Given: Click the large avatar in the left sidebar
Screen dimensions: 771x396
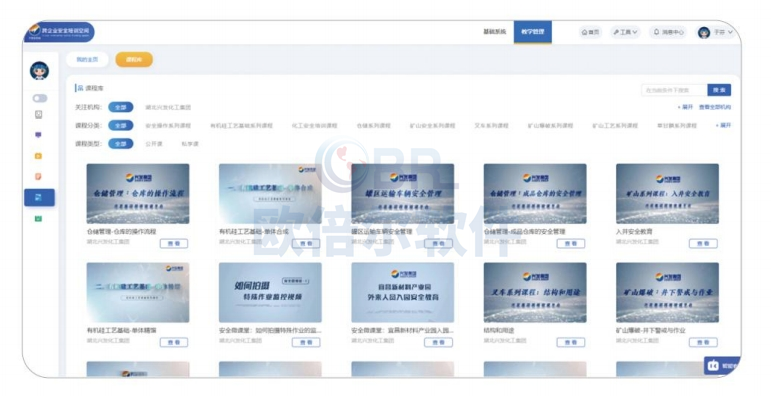Looking at the screenshot, I should tap(39, 71).
